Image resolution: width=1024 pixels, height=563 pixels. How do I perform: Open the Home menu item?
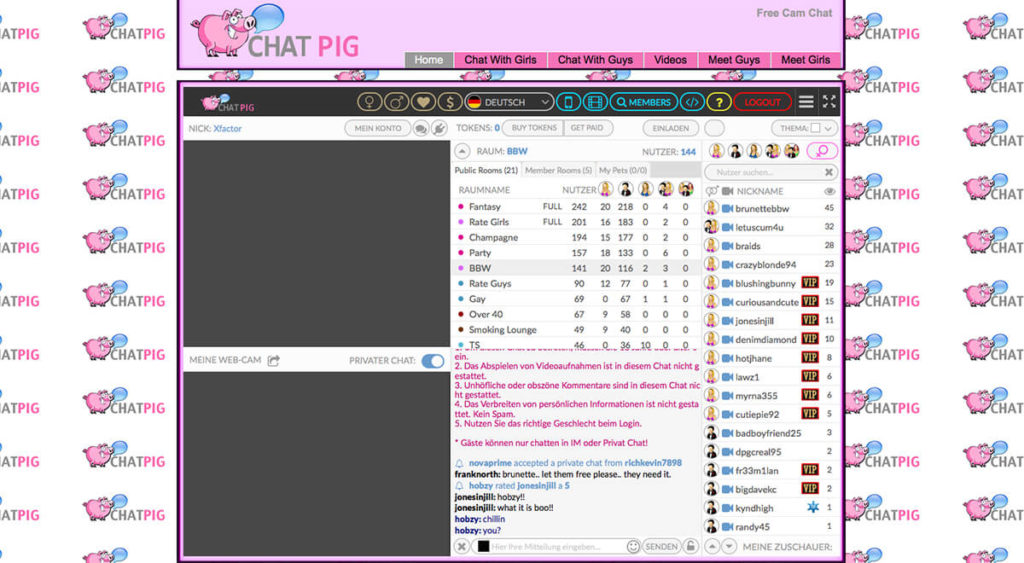tap(428, 59)
